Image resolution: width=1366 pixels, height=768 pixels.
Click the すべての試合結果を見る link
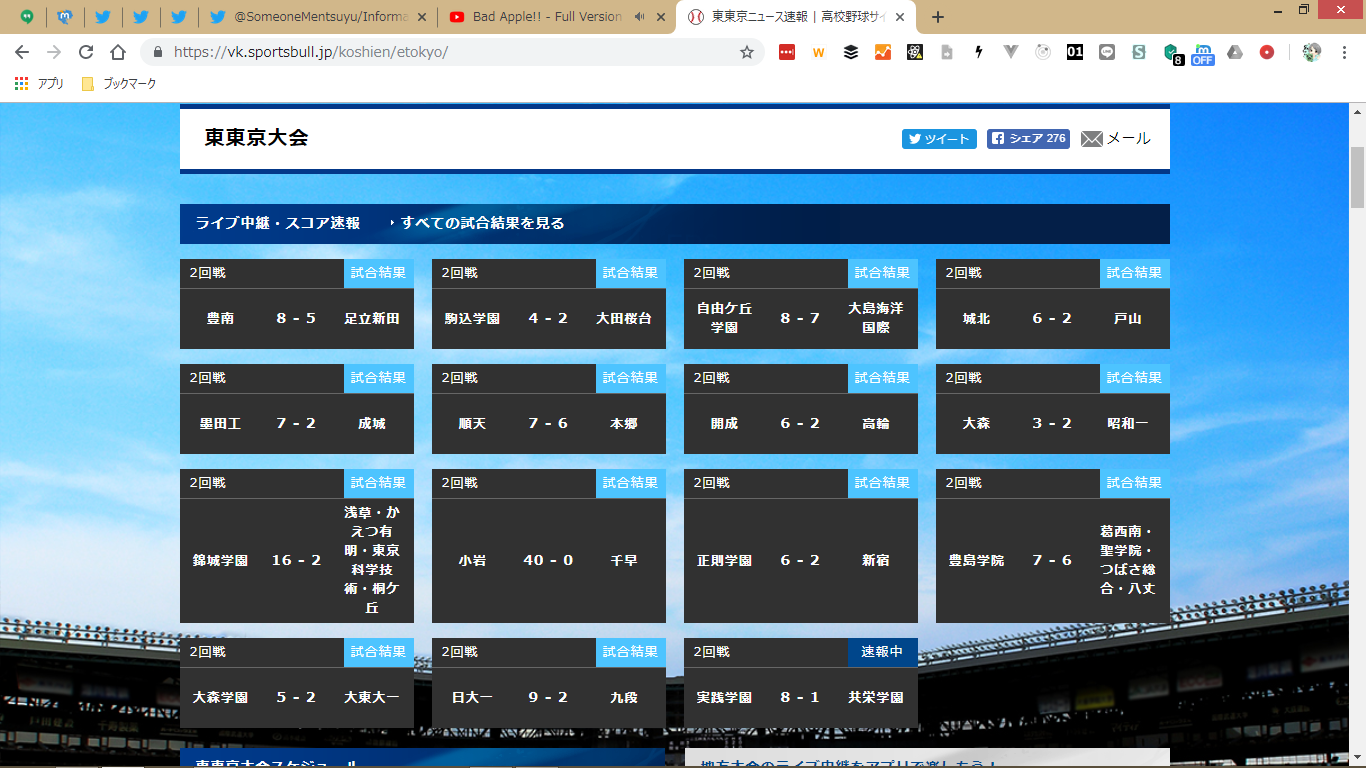pos(482,223)
